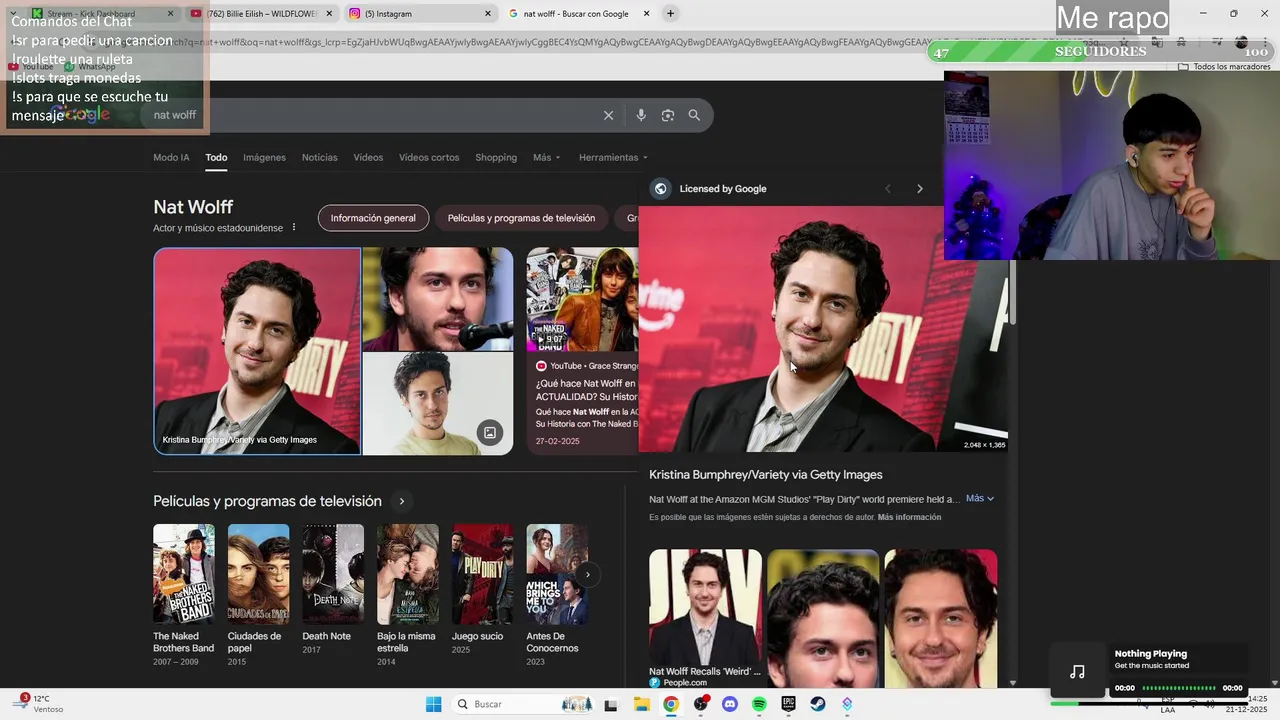The image size is (1280, 720).
Task: Expand Películas y programas de televisión section
Action: [402, 501]
